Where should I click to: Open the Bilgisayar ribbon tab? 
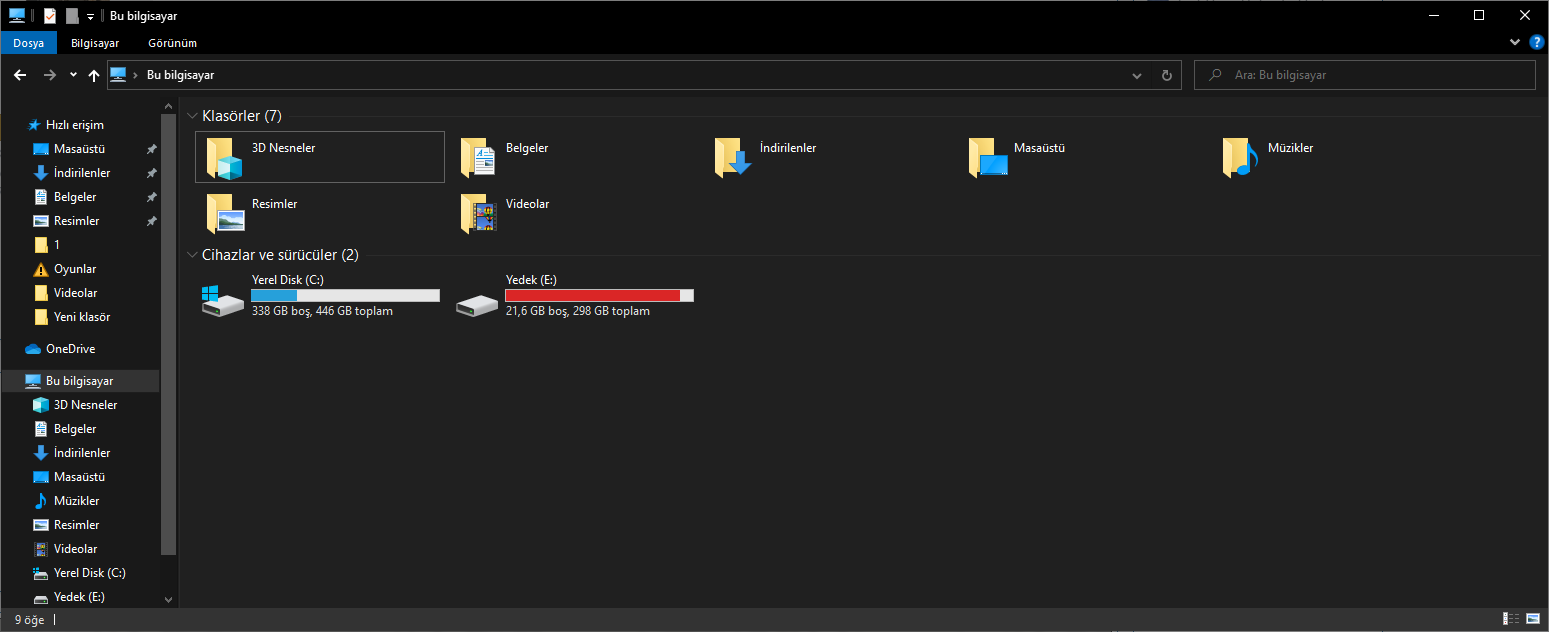coord(95,43)
